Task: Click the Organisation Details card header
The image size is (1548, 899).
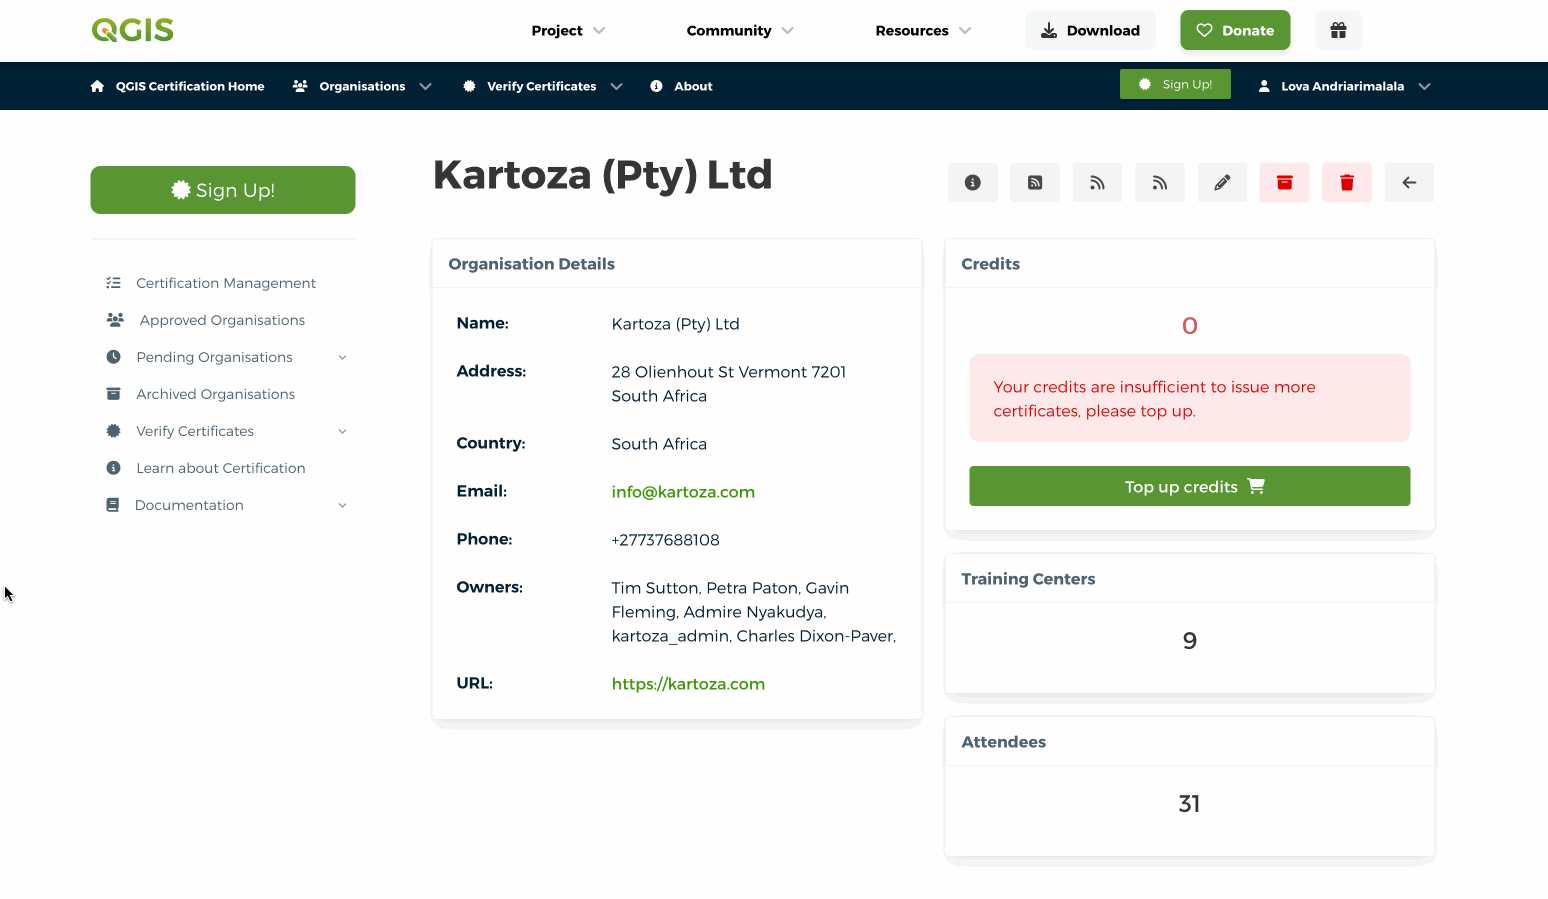Action: pos(677,264)
